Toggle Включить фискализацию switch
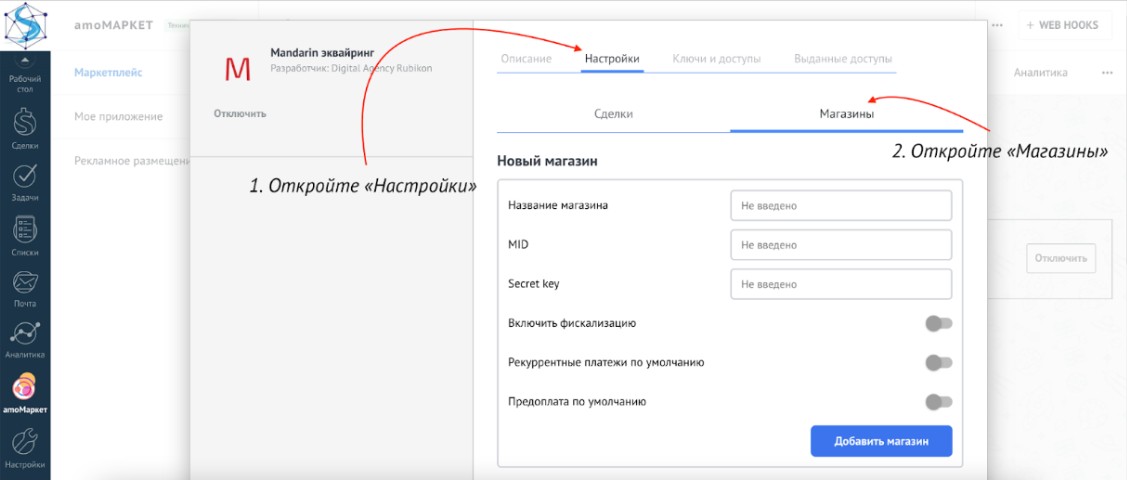The height and width of the screenshot is (480, 1127). [x=939, y=323]
